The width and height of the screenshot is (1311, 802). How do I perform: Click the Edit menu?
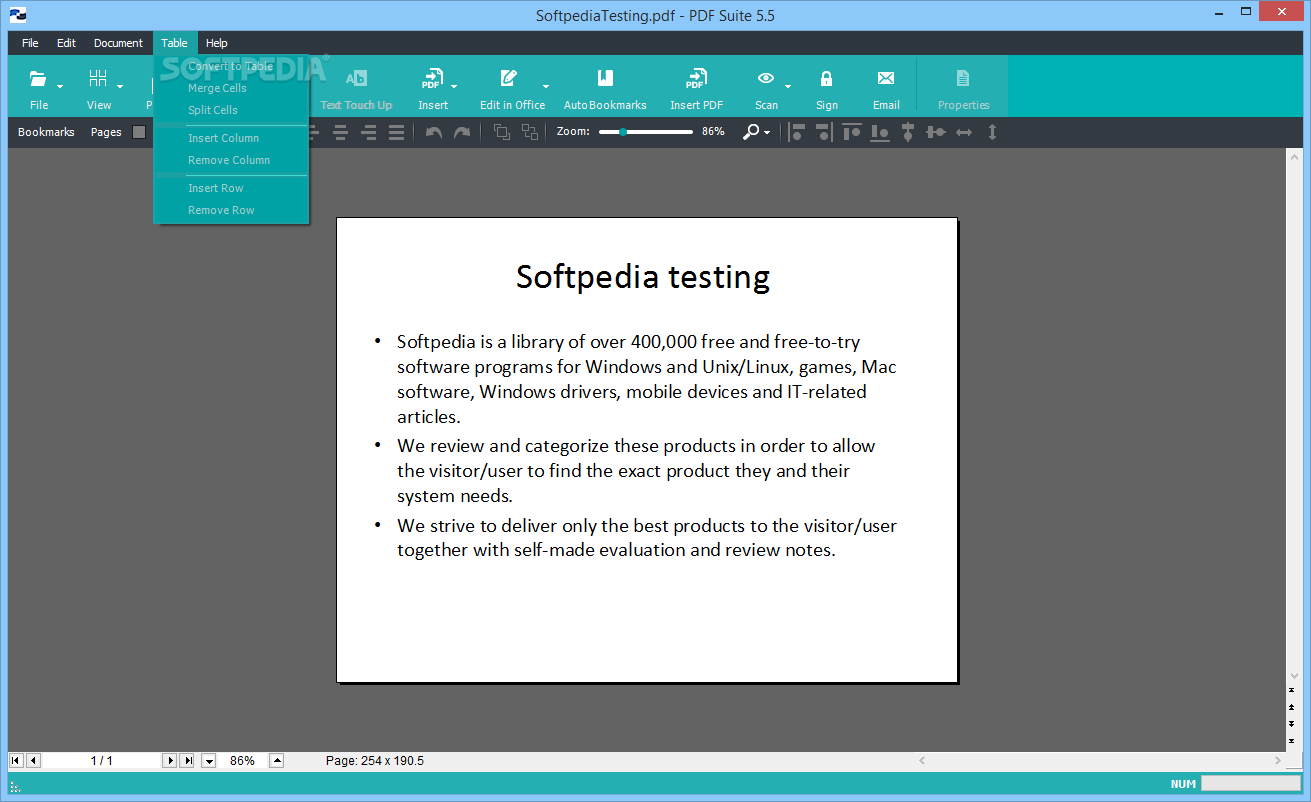point(66,43)
